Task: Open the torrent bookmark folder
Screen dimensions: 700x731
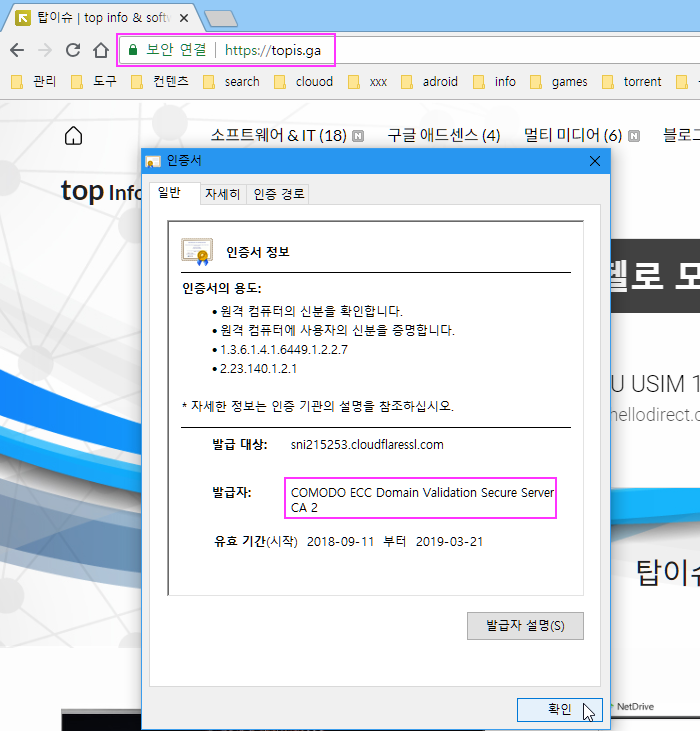Action: [x=632, y=82]
